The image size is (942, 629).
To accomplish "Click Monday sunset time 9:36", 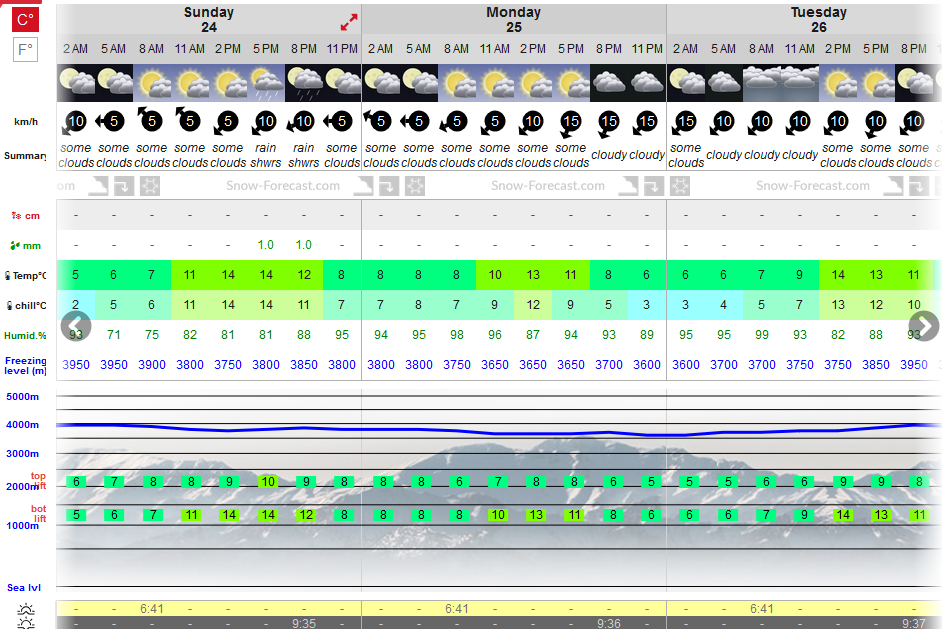I will coord(609,623).
